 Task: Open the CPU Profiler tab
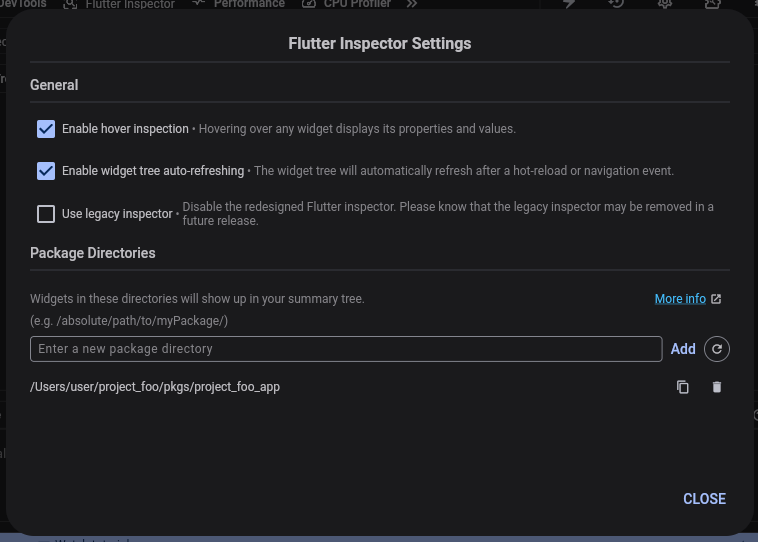pos(347,4)
